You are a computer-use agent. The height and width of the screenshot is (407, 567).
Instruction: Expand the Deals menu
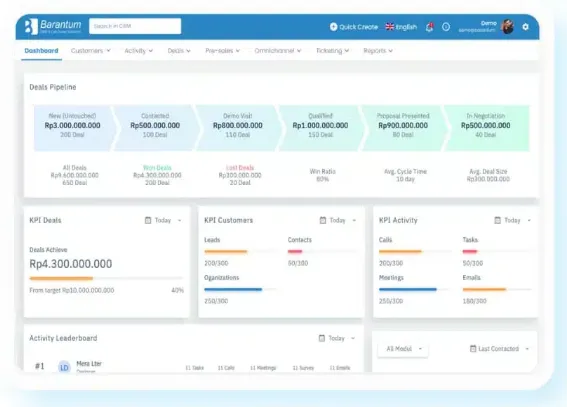[x=179, y=51]
